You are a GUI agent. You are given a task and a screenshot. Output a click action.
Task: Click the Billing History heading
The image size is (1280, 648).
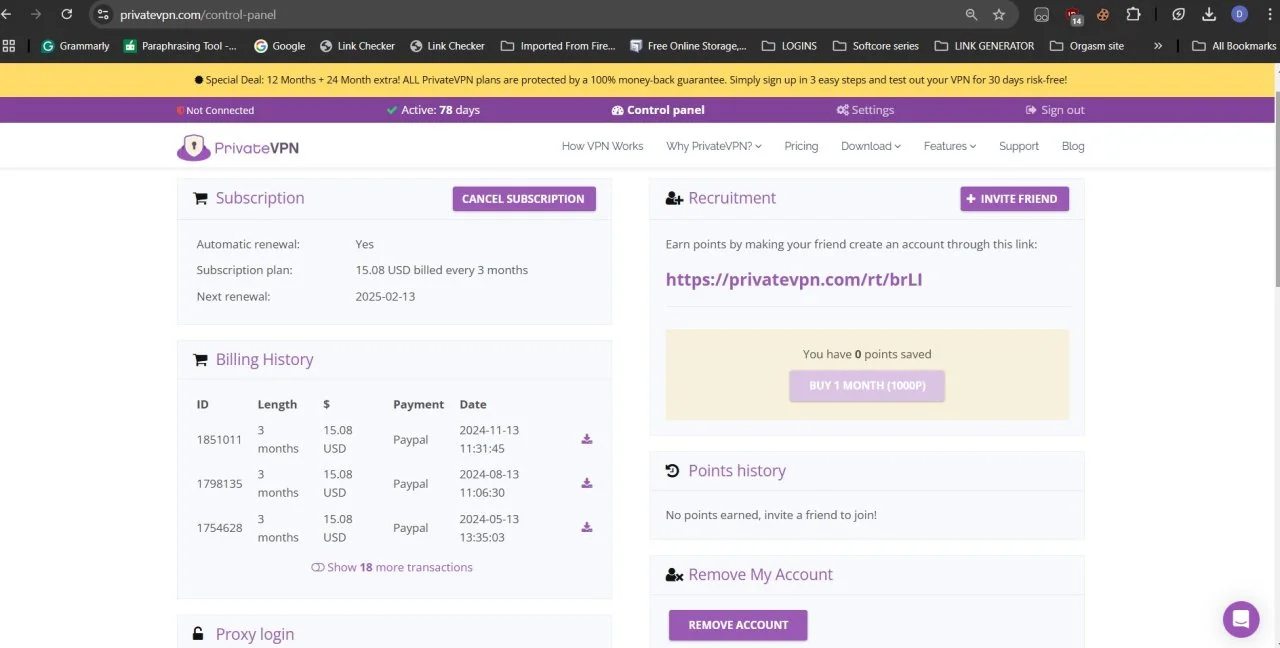coord(264,360)
